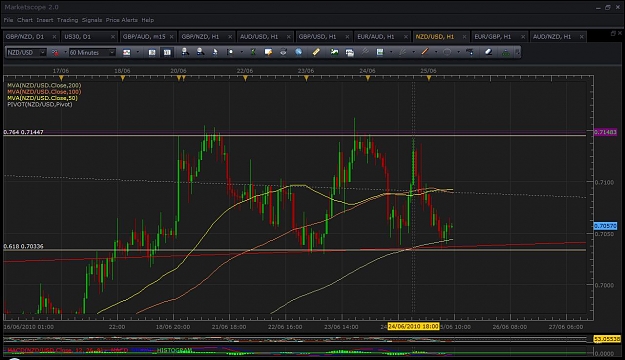Click the blue current price tag 0.70570

[605, 226]
